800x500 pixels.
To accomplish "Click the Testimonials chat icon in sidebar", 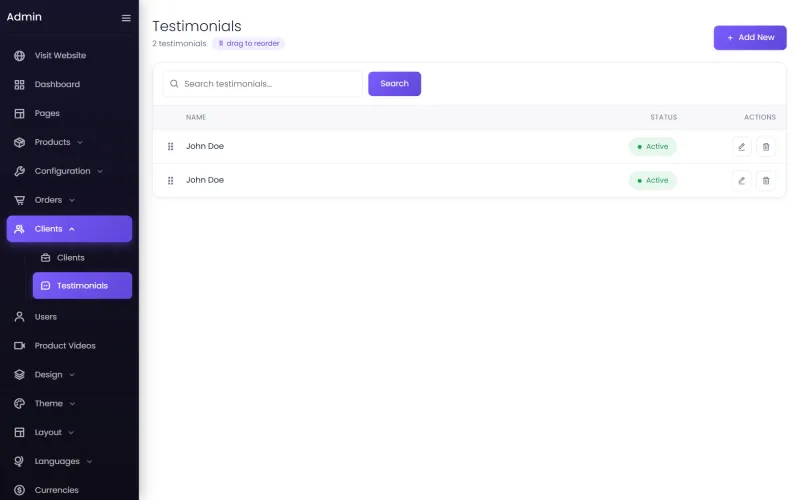I will [45, 286].
